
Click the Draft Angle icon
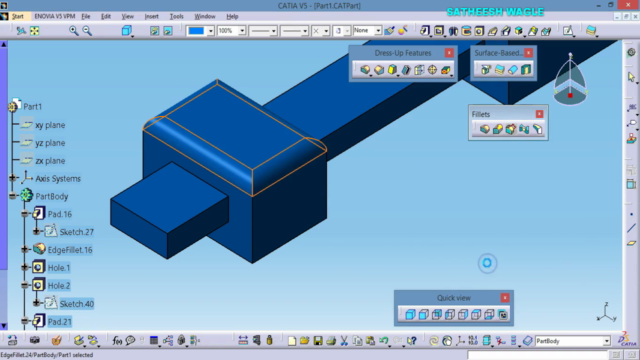(392, 70)
